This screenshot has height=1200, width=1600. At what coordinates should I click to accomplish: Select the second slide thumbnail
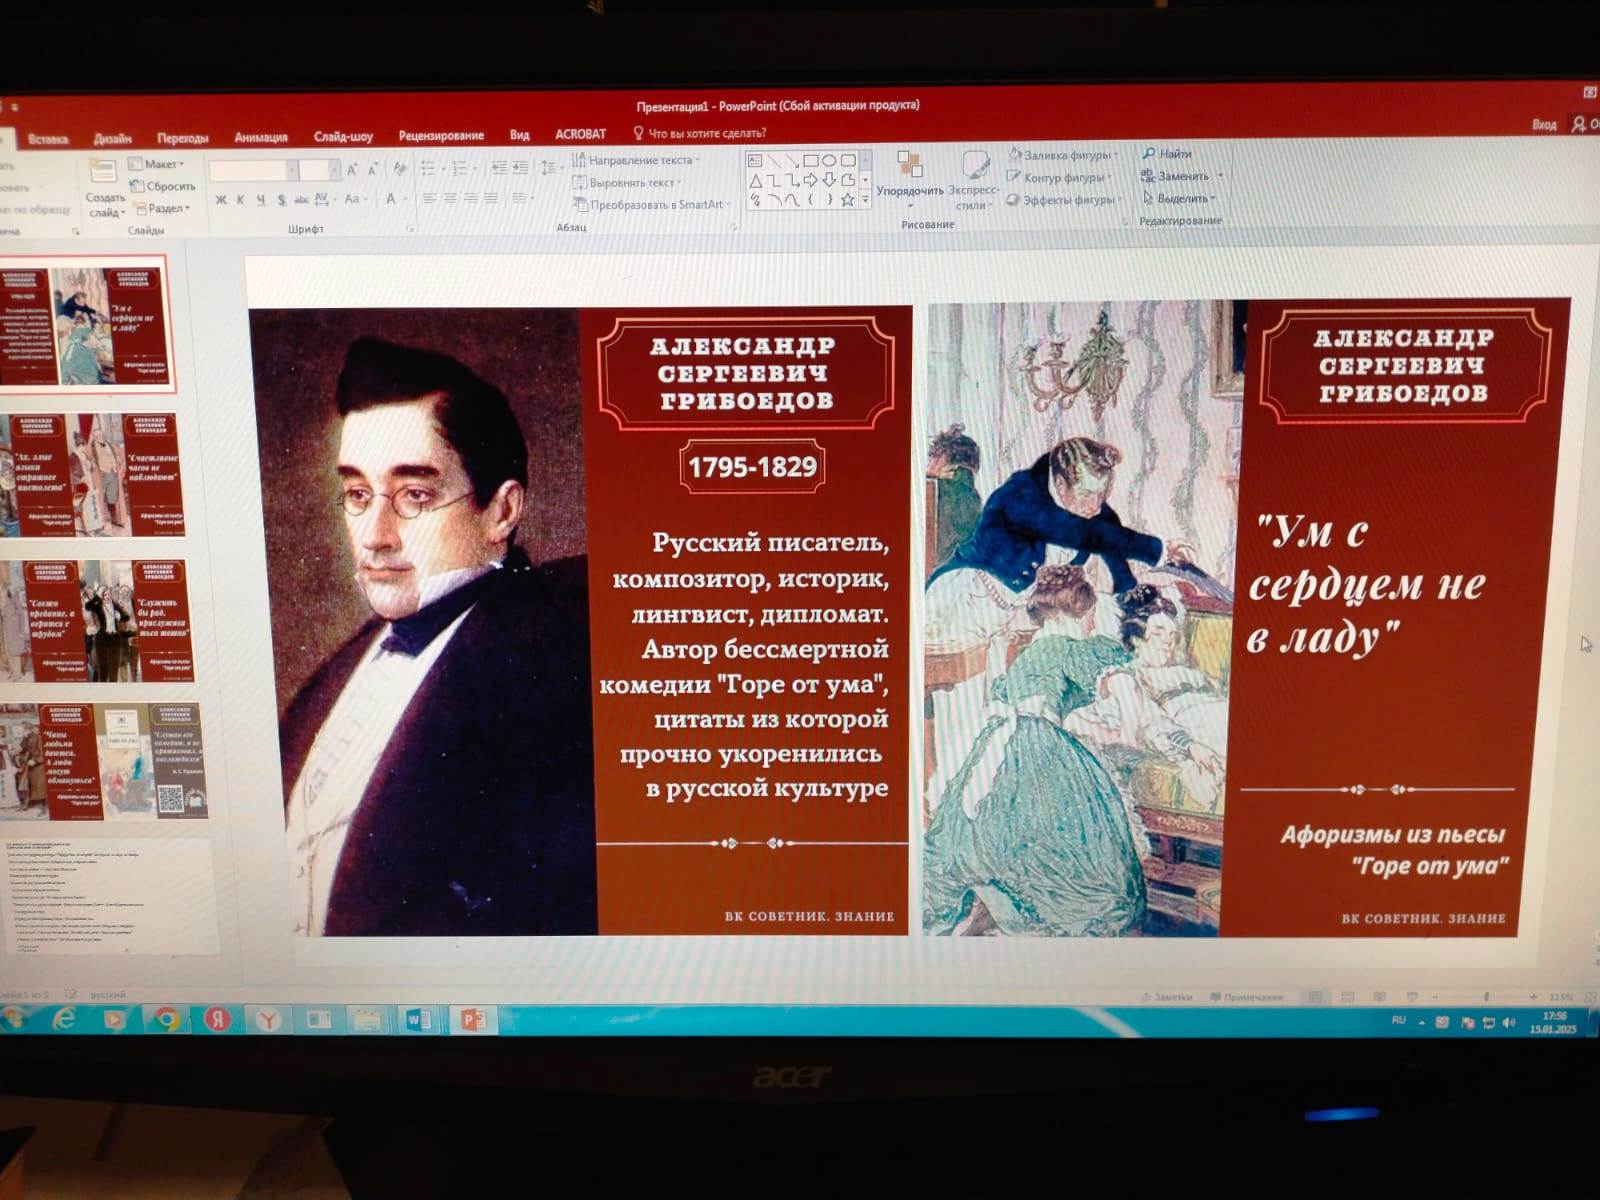(x=92, y=475)
